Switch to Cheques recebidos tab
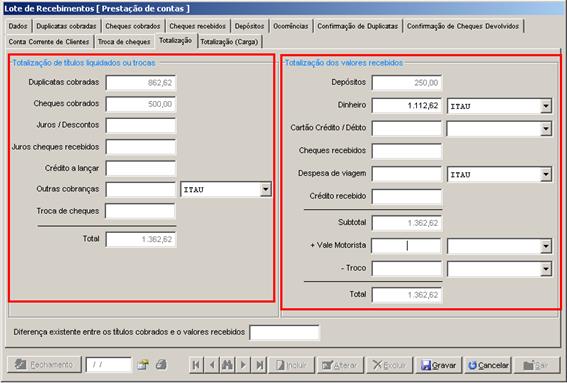Screen dimensions: 567x383 197,26
